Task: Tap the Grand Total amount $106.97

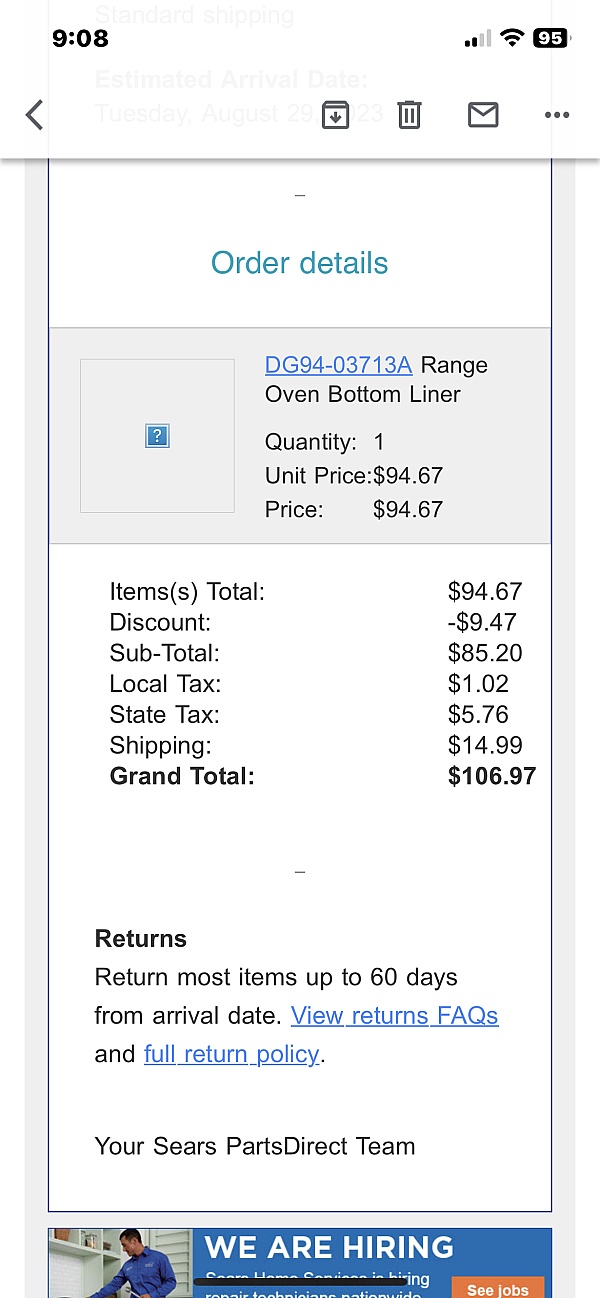Action: pos(492,775)
